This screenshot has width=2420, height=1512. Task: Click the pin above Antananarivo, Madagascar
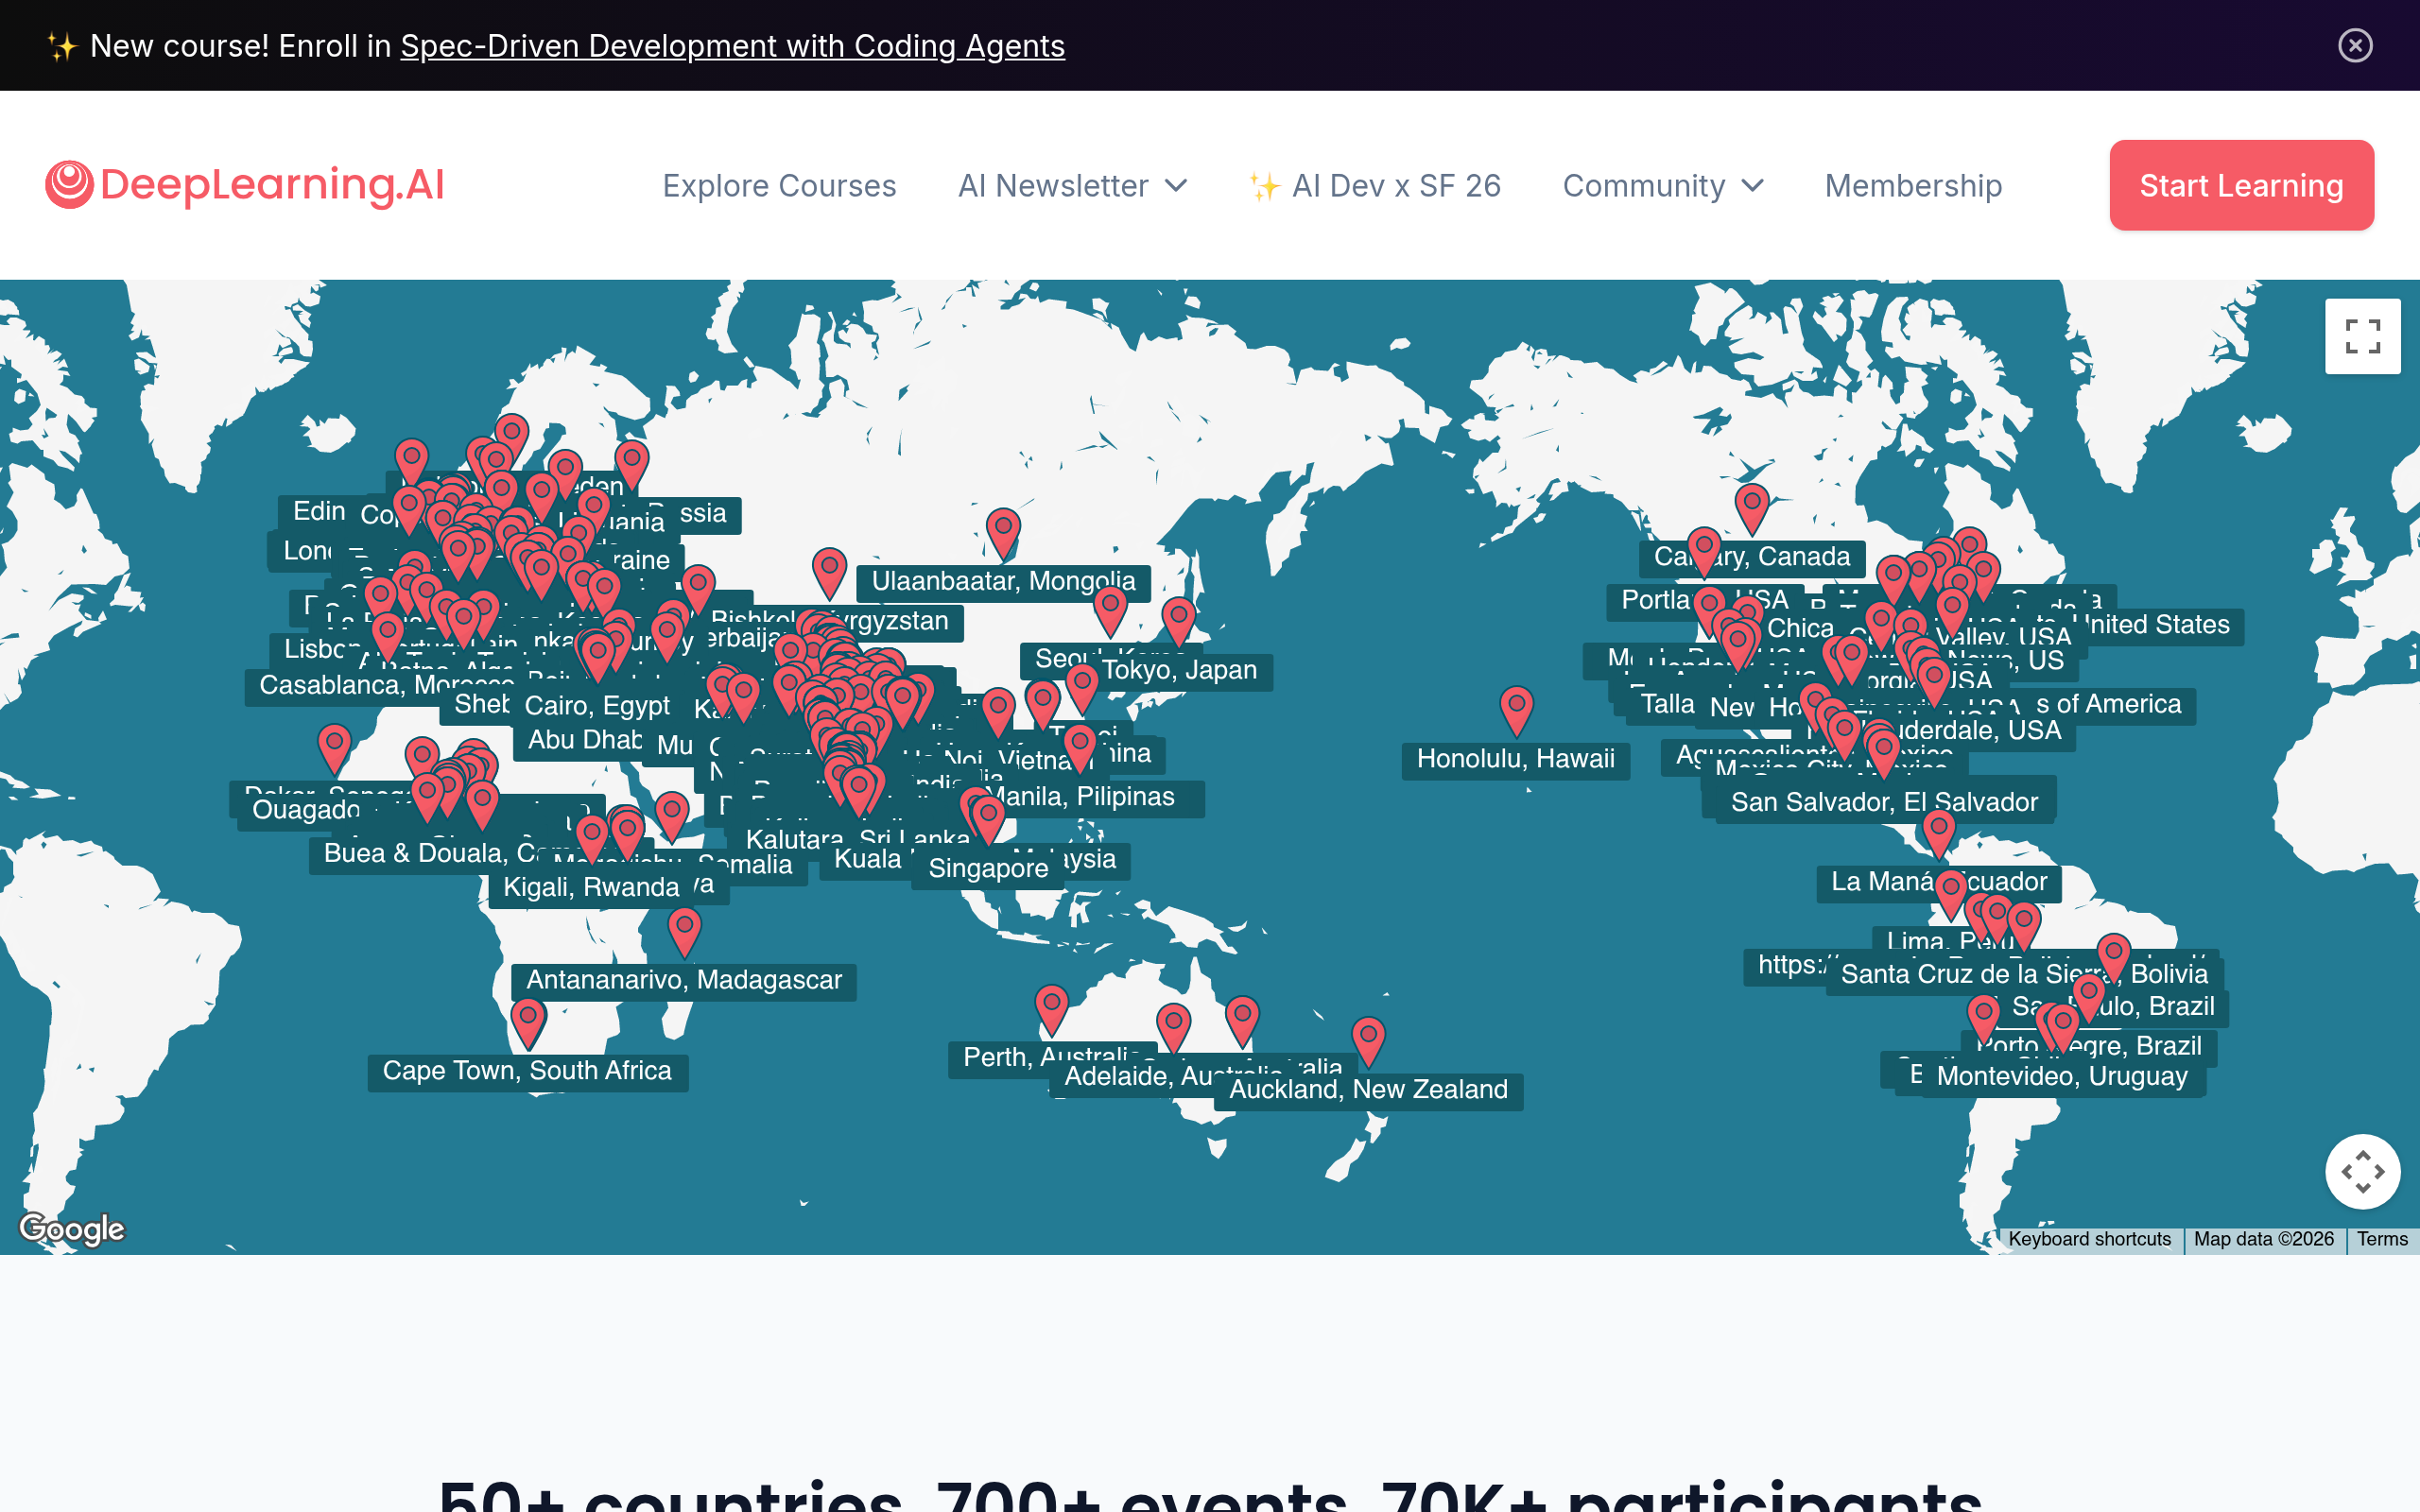684,929
